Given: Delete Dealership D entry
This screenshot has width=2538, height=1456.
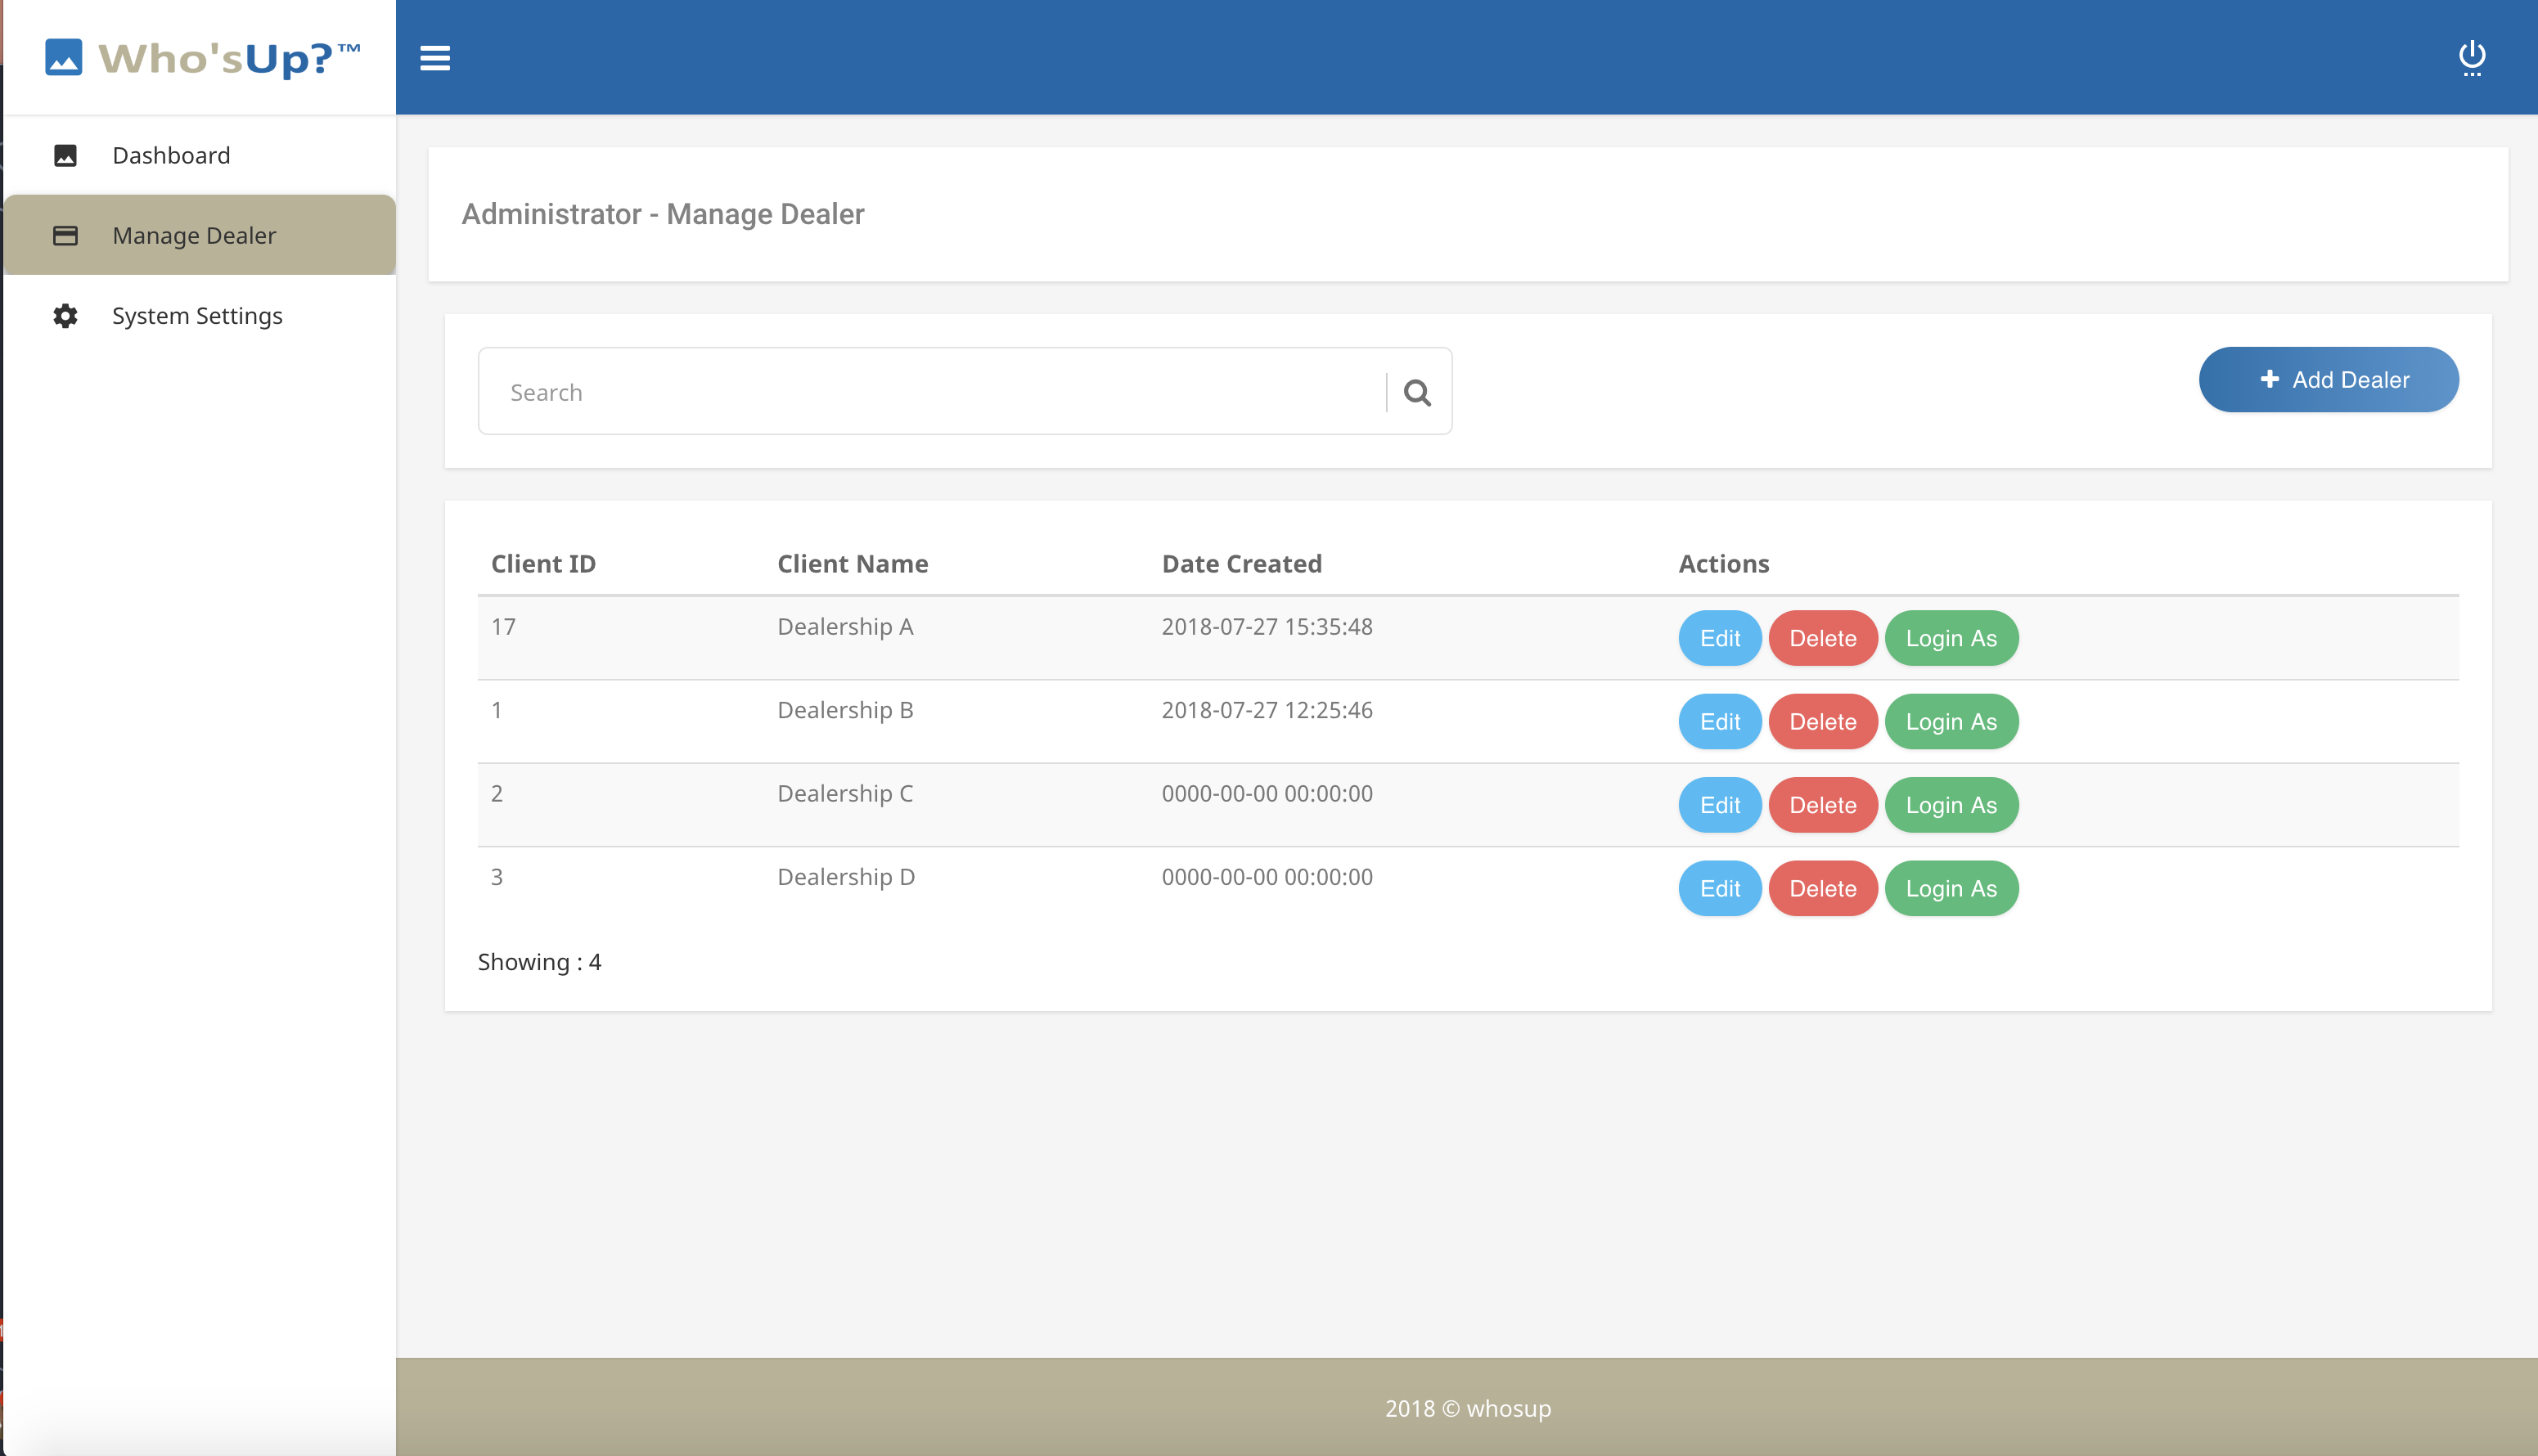Looking at the screenshot, I should [1822, 888].
